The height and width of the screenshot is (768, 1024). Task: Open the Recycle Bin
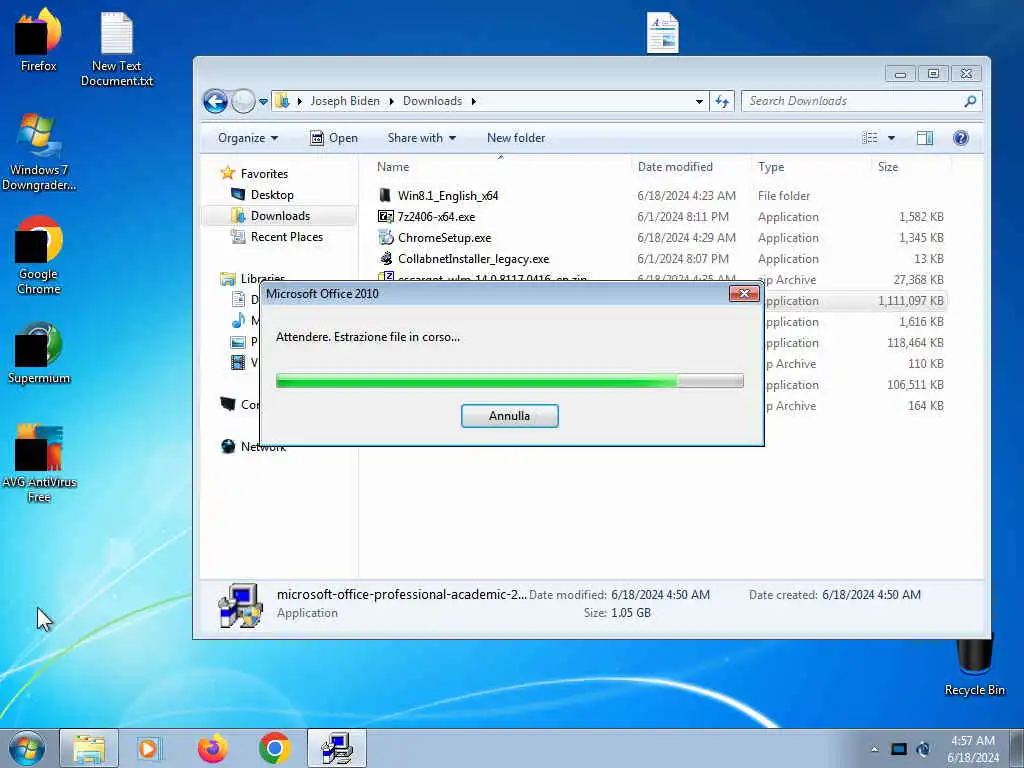tap(974, 663)
